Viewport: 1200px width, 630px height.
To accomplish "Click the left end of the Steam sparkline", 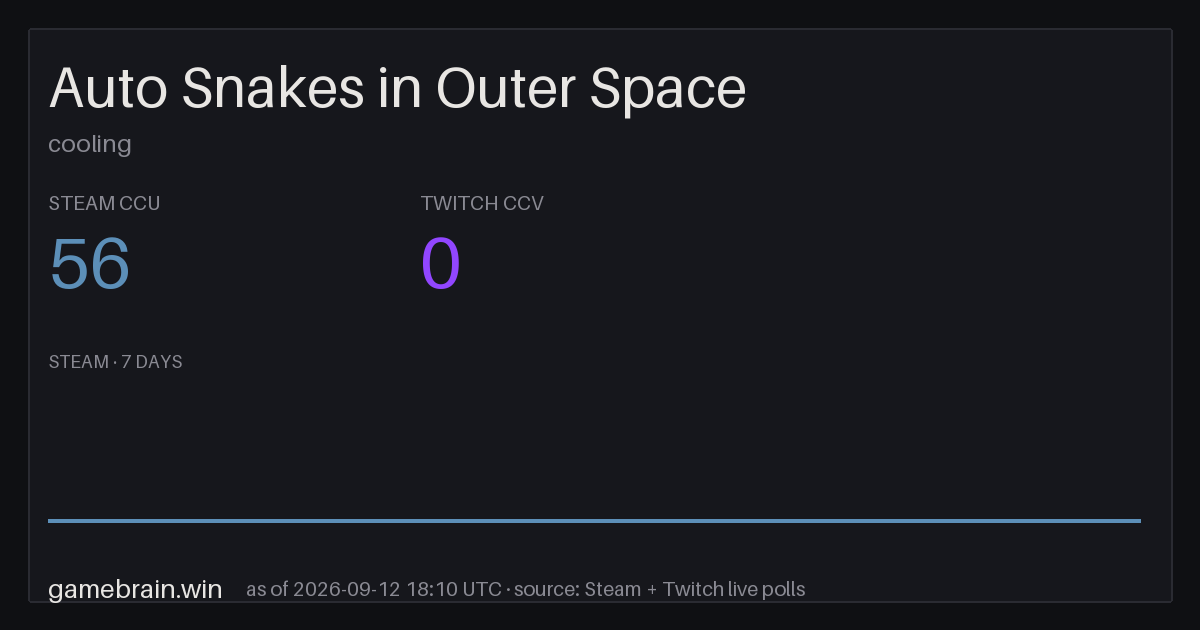I will 50,520.
